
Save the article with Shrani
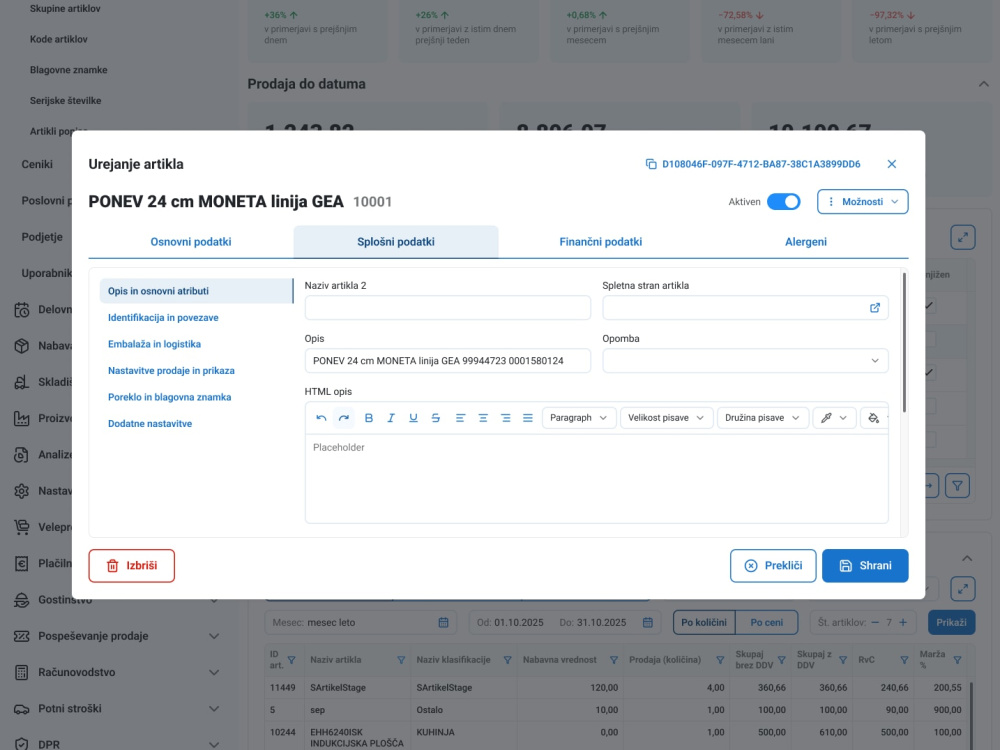click(x=865, y=566)
